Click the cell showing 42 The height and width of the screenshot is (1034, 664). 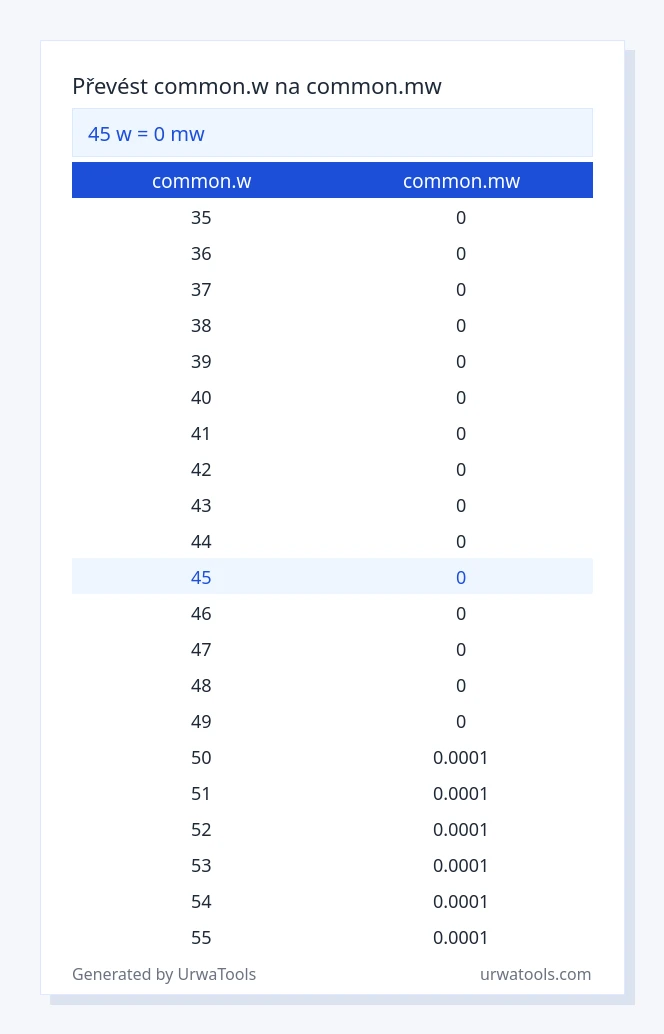click(201, 470)
